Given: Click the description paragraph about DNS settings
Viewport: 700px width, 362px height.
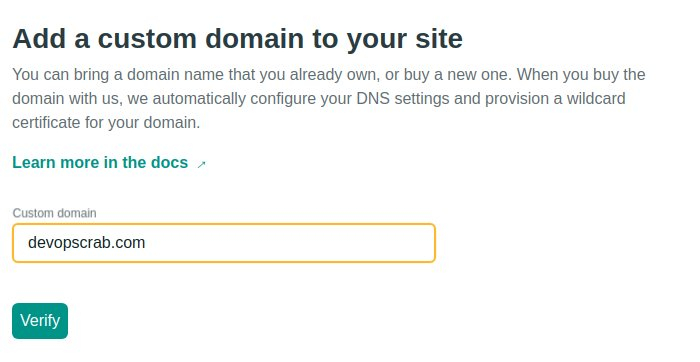Looking at the screenshot, I should [x=329, y=98].
